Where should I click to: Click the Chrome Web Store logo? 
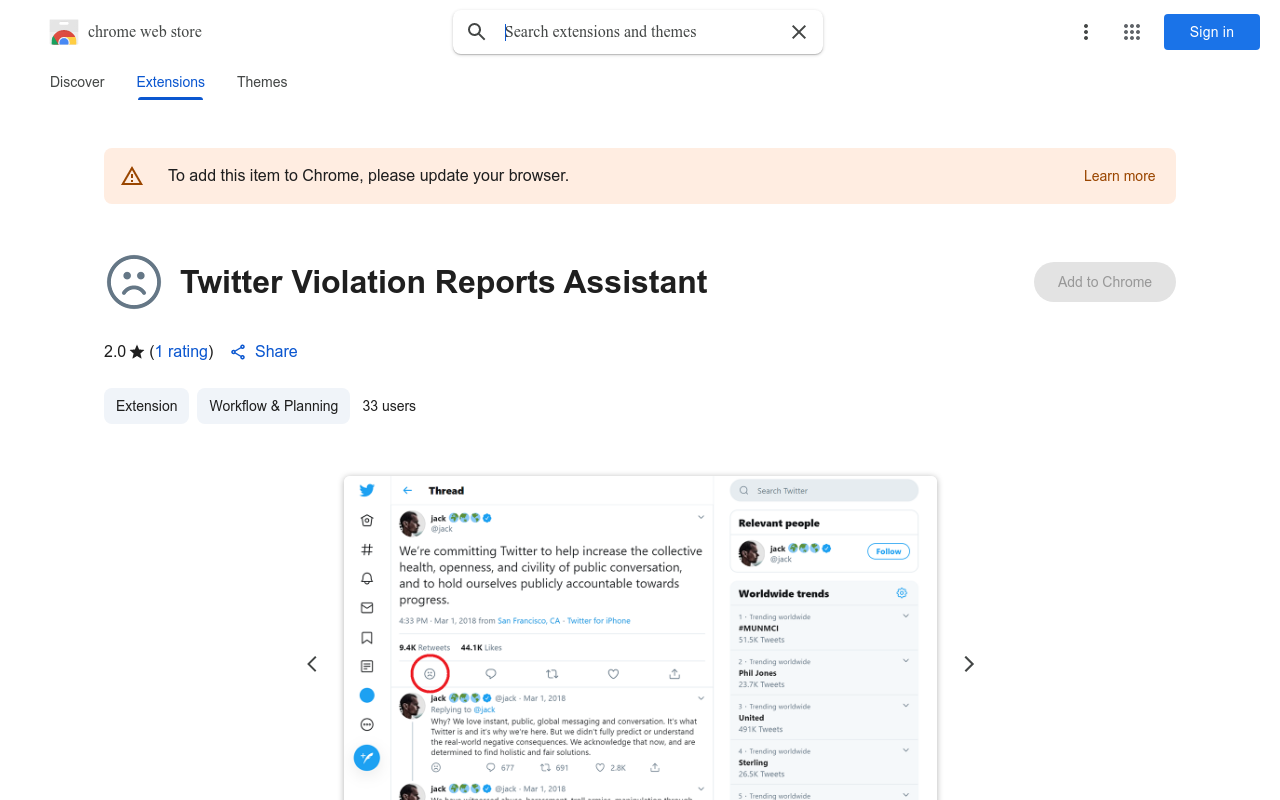pyautogui.click(x=64, y=32)
